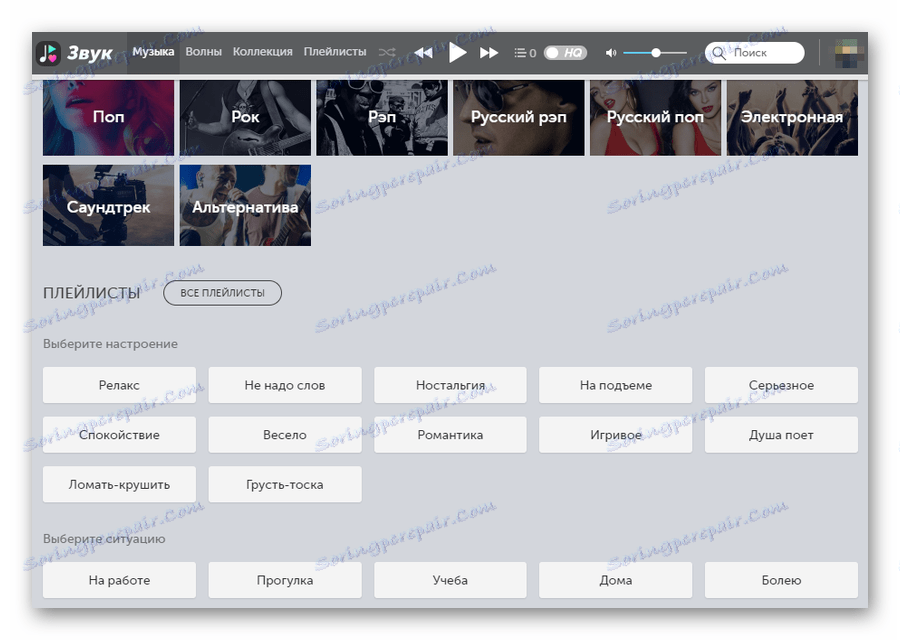The height and width of the screenshot is (640, 900).
Task: Mute sound with the speaker icon
Action: coord(611,53)
